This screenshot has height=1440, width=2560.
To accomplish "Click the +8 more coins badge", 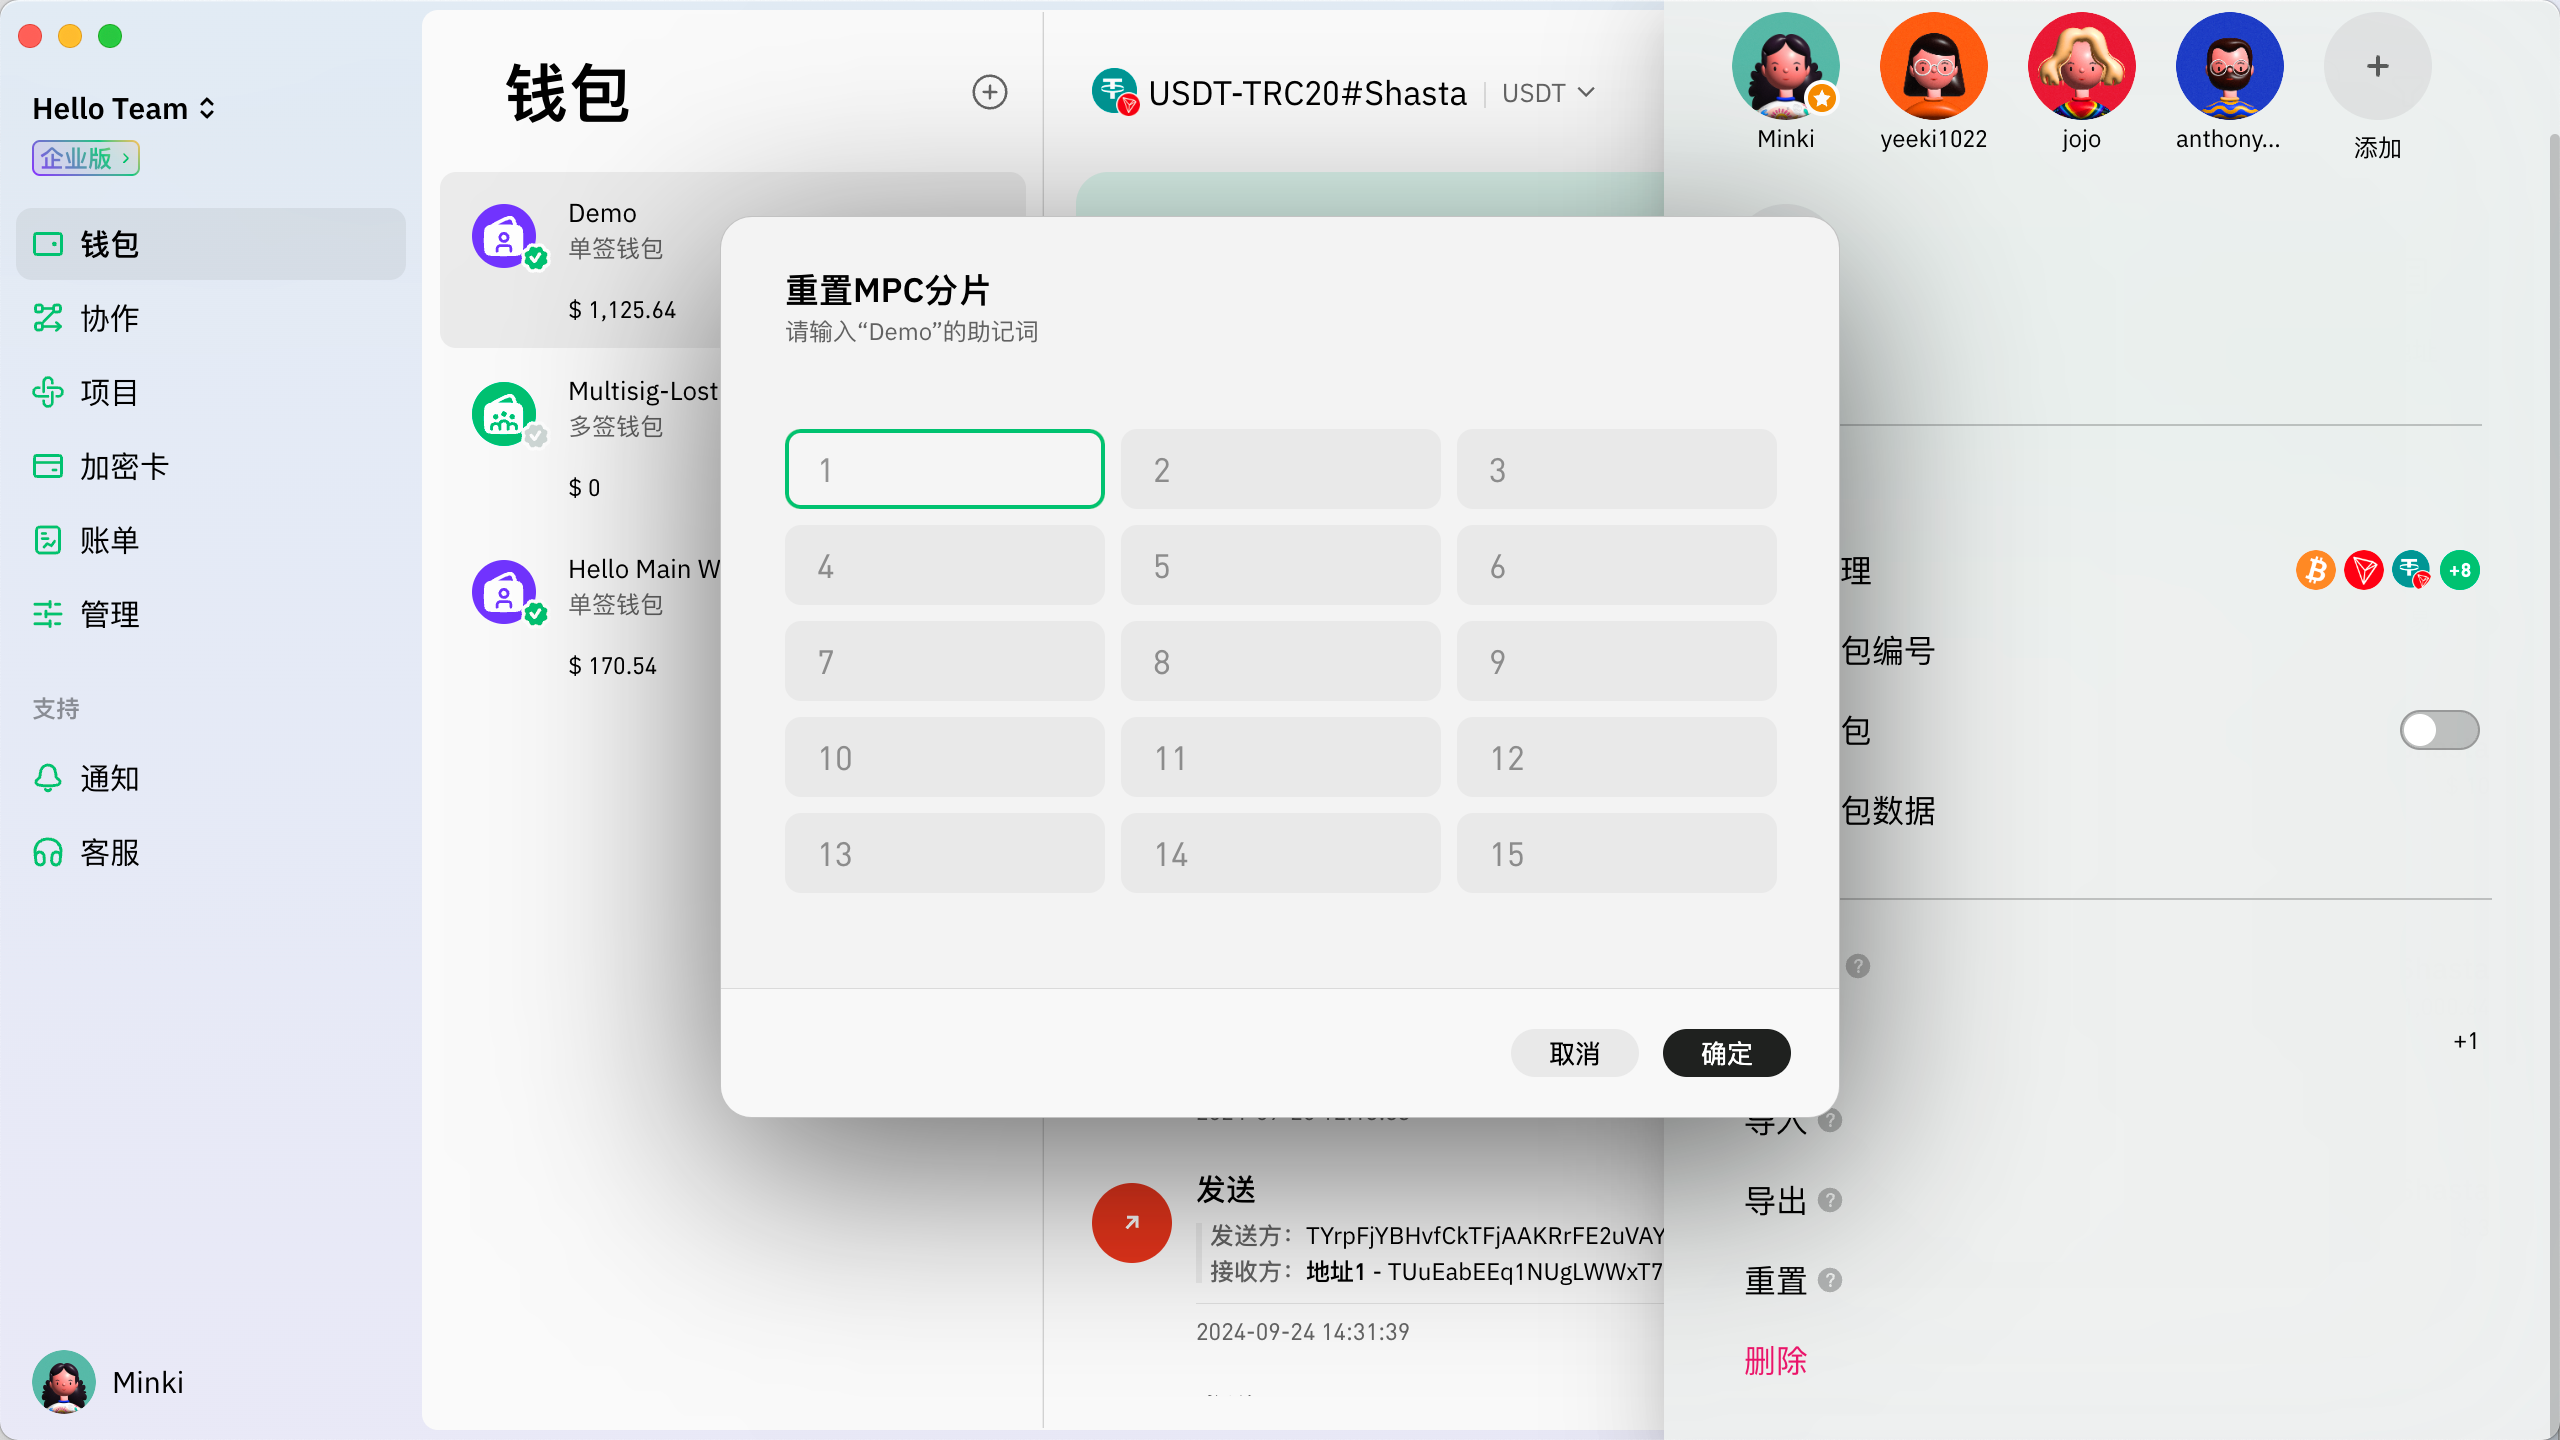I will [x=2459, y=570].
